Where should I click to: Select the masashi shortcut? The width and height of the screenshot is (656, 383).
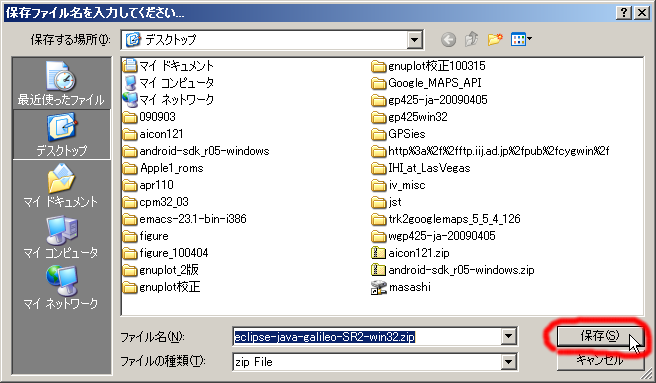tap(401, 287)
